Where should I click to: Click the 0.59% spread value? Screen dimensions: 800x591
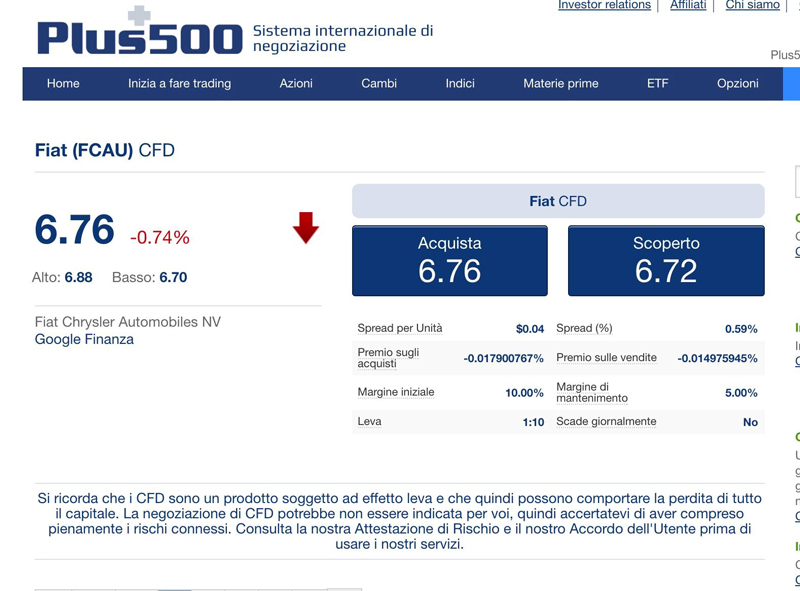click(x=741, y=329)
